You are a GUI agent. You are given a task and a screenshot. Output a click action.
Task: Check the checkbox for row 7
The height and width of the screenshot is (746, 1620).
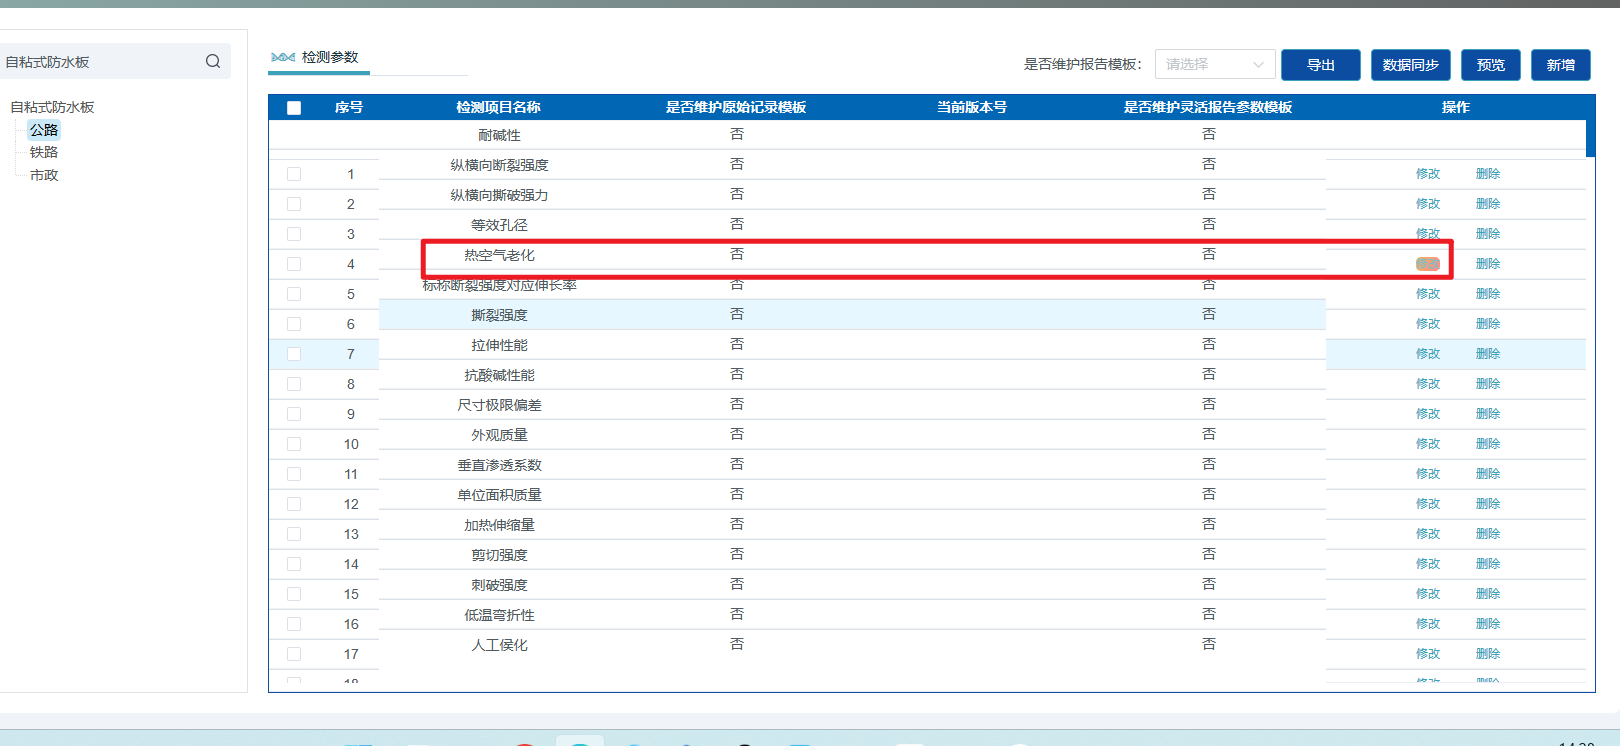coord(294,354)
